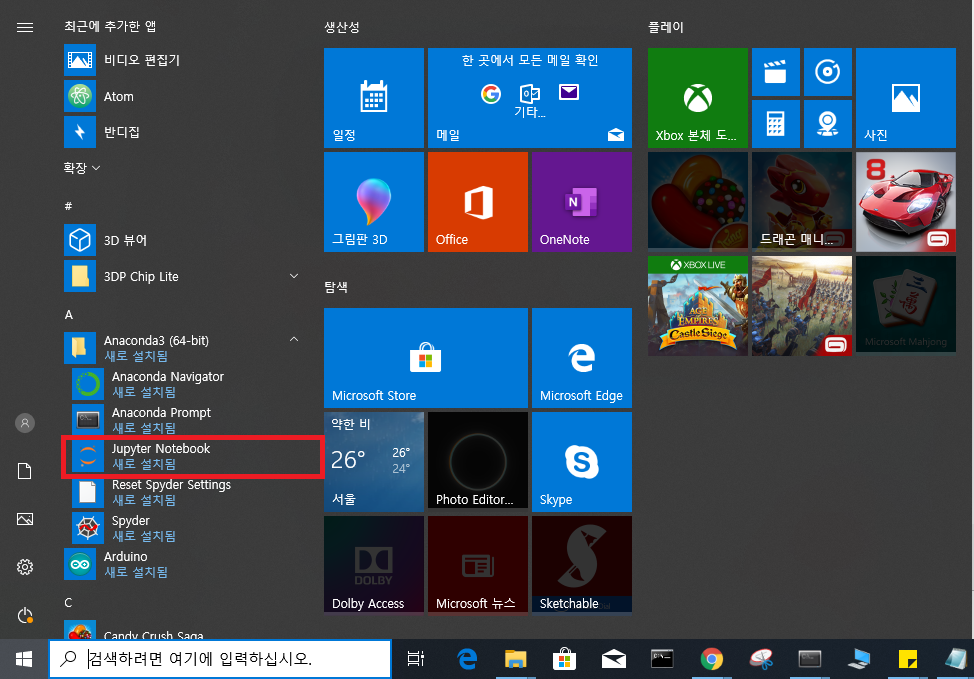Launch the Office tile
Image resolution: width=974 pixels, height=679 pixels.
pyautogui.click(x=478, y=202)
